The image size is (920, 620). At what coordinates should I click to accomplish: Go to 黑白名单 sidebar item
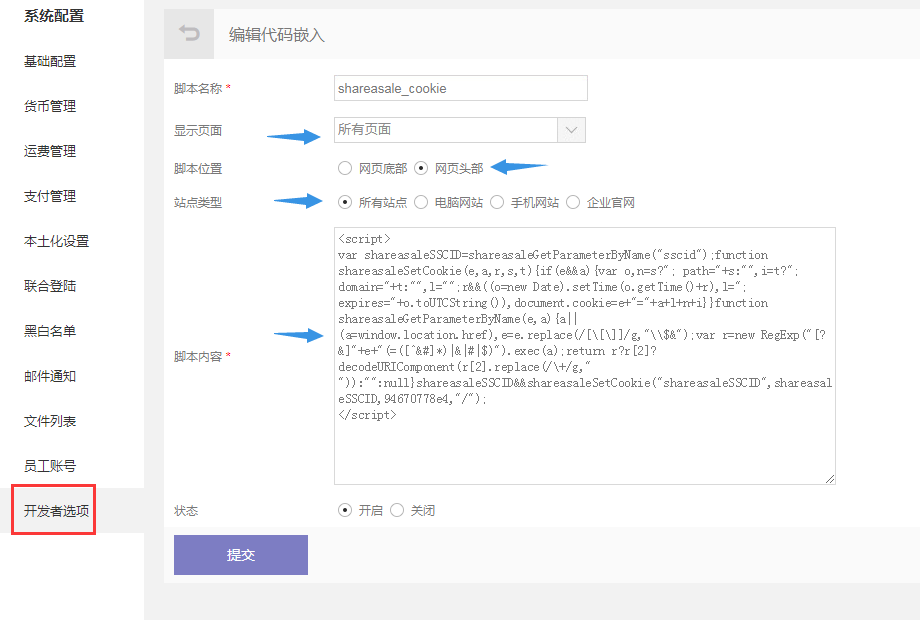(50, 331)
